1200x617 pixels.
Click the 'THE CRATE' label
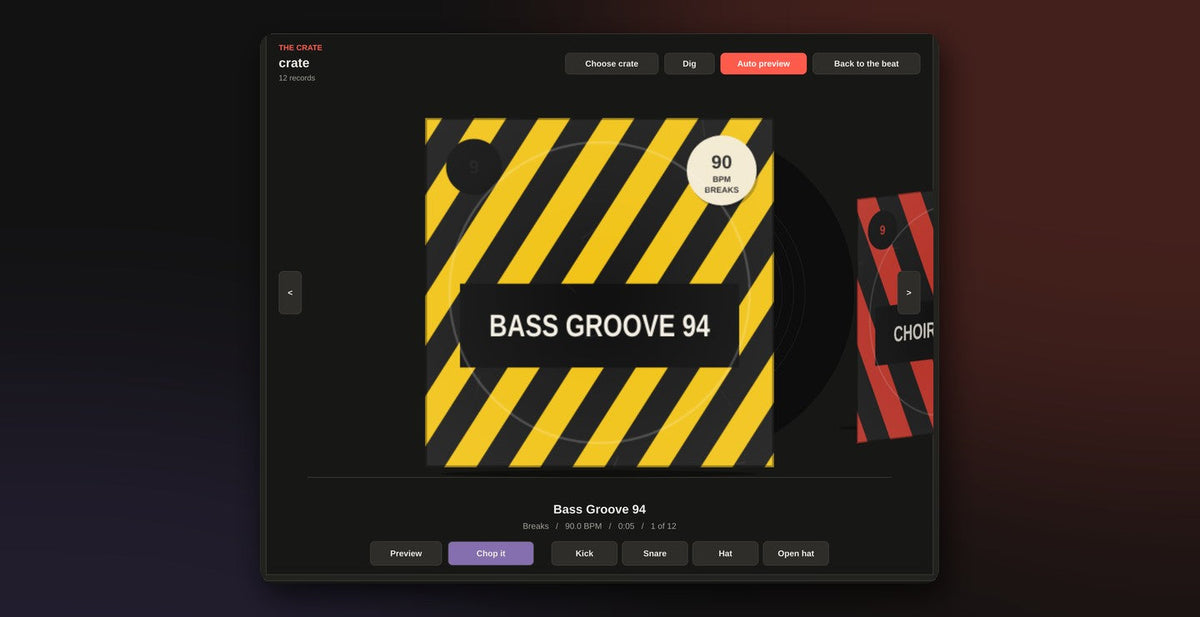300,48
